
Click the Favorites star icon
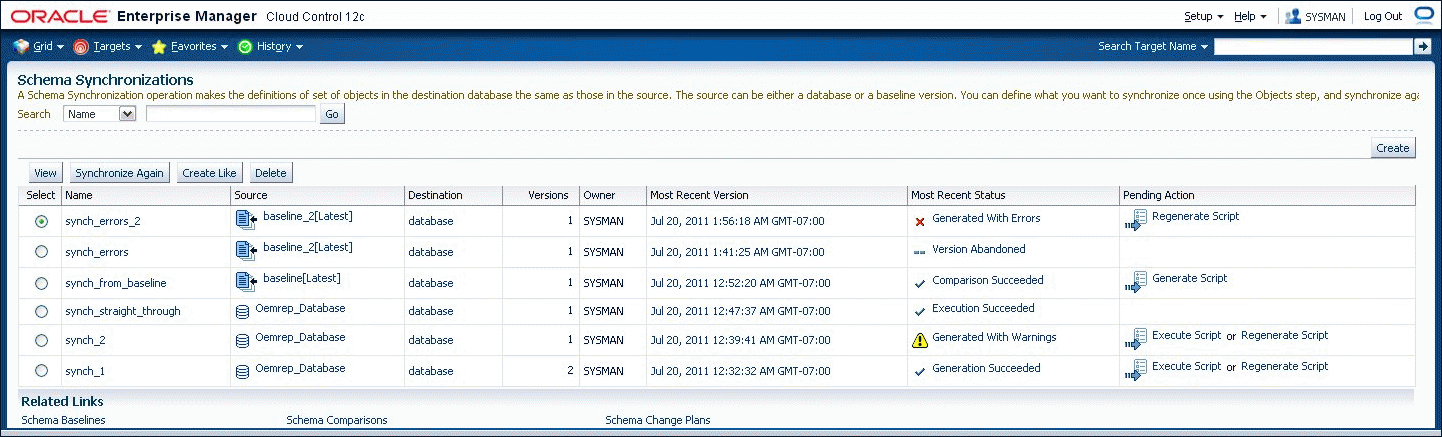click(159, 46)
